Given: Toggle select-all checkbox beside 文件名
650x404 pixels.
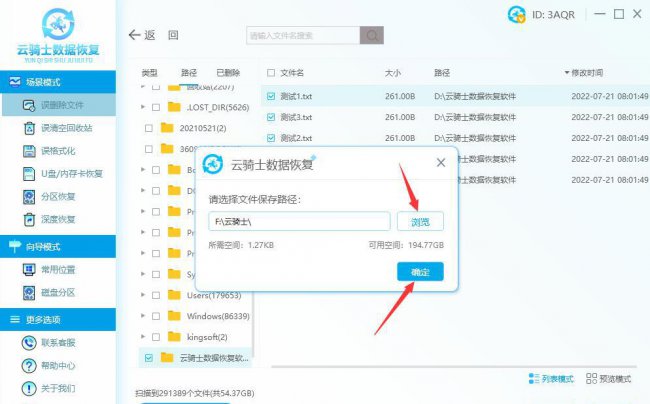Looking at the screenshot, I should point(271,73).
